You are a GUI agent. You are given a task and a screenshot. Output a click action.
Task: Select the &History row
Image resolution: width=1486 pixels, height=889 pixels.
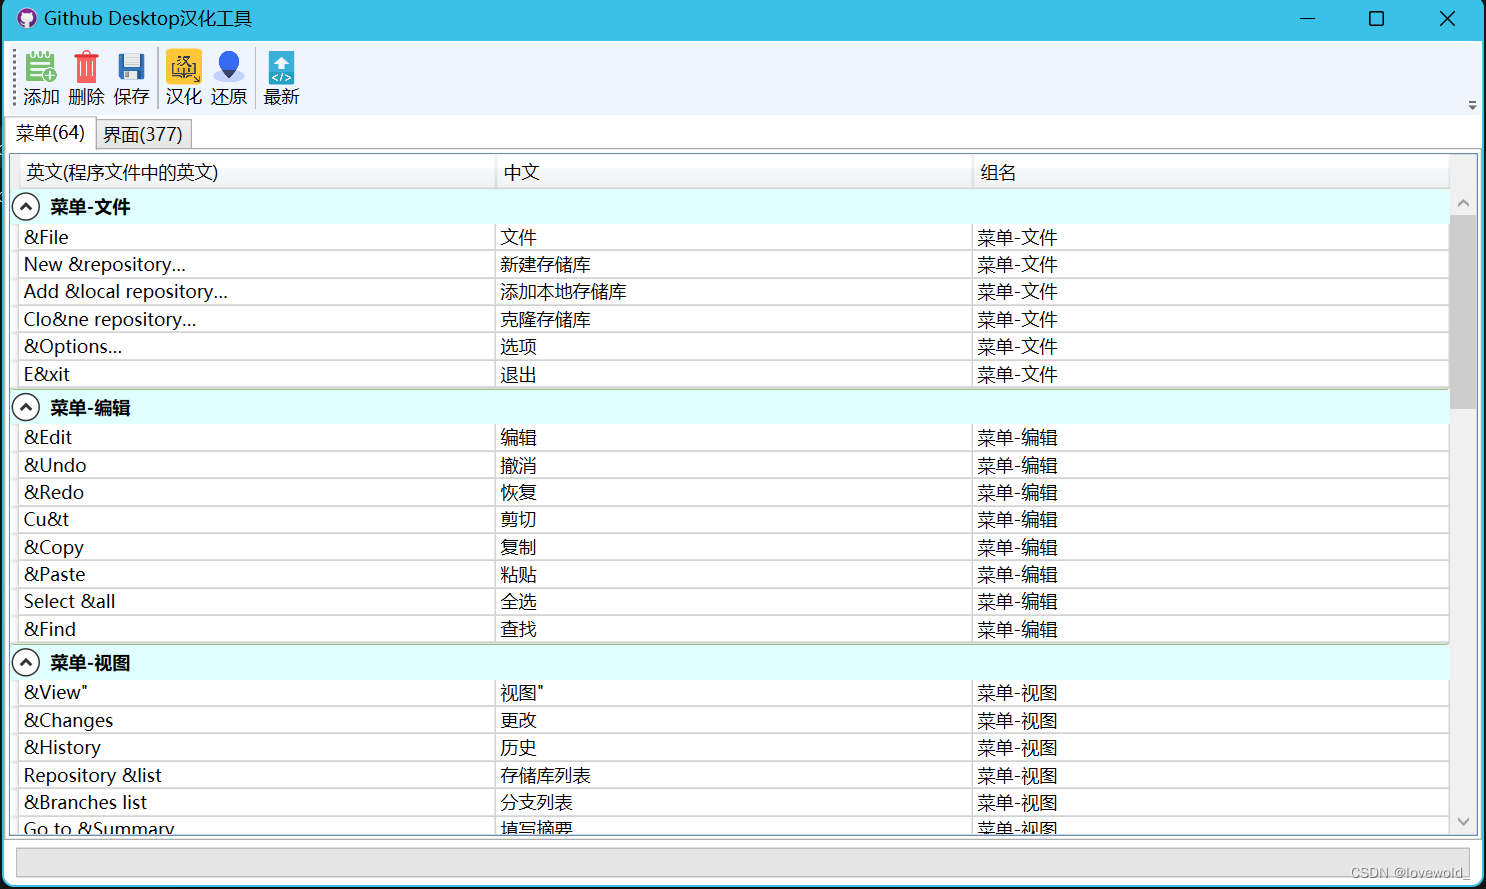(x=734, y=747)
